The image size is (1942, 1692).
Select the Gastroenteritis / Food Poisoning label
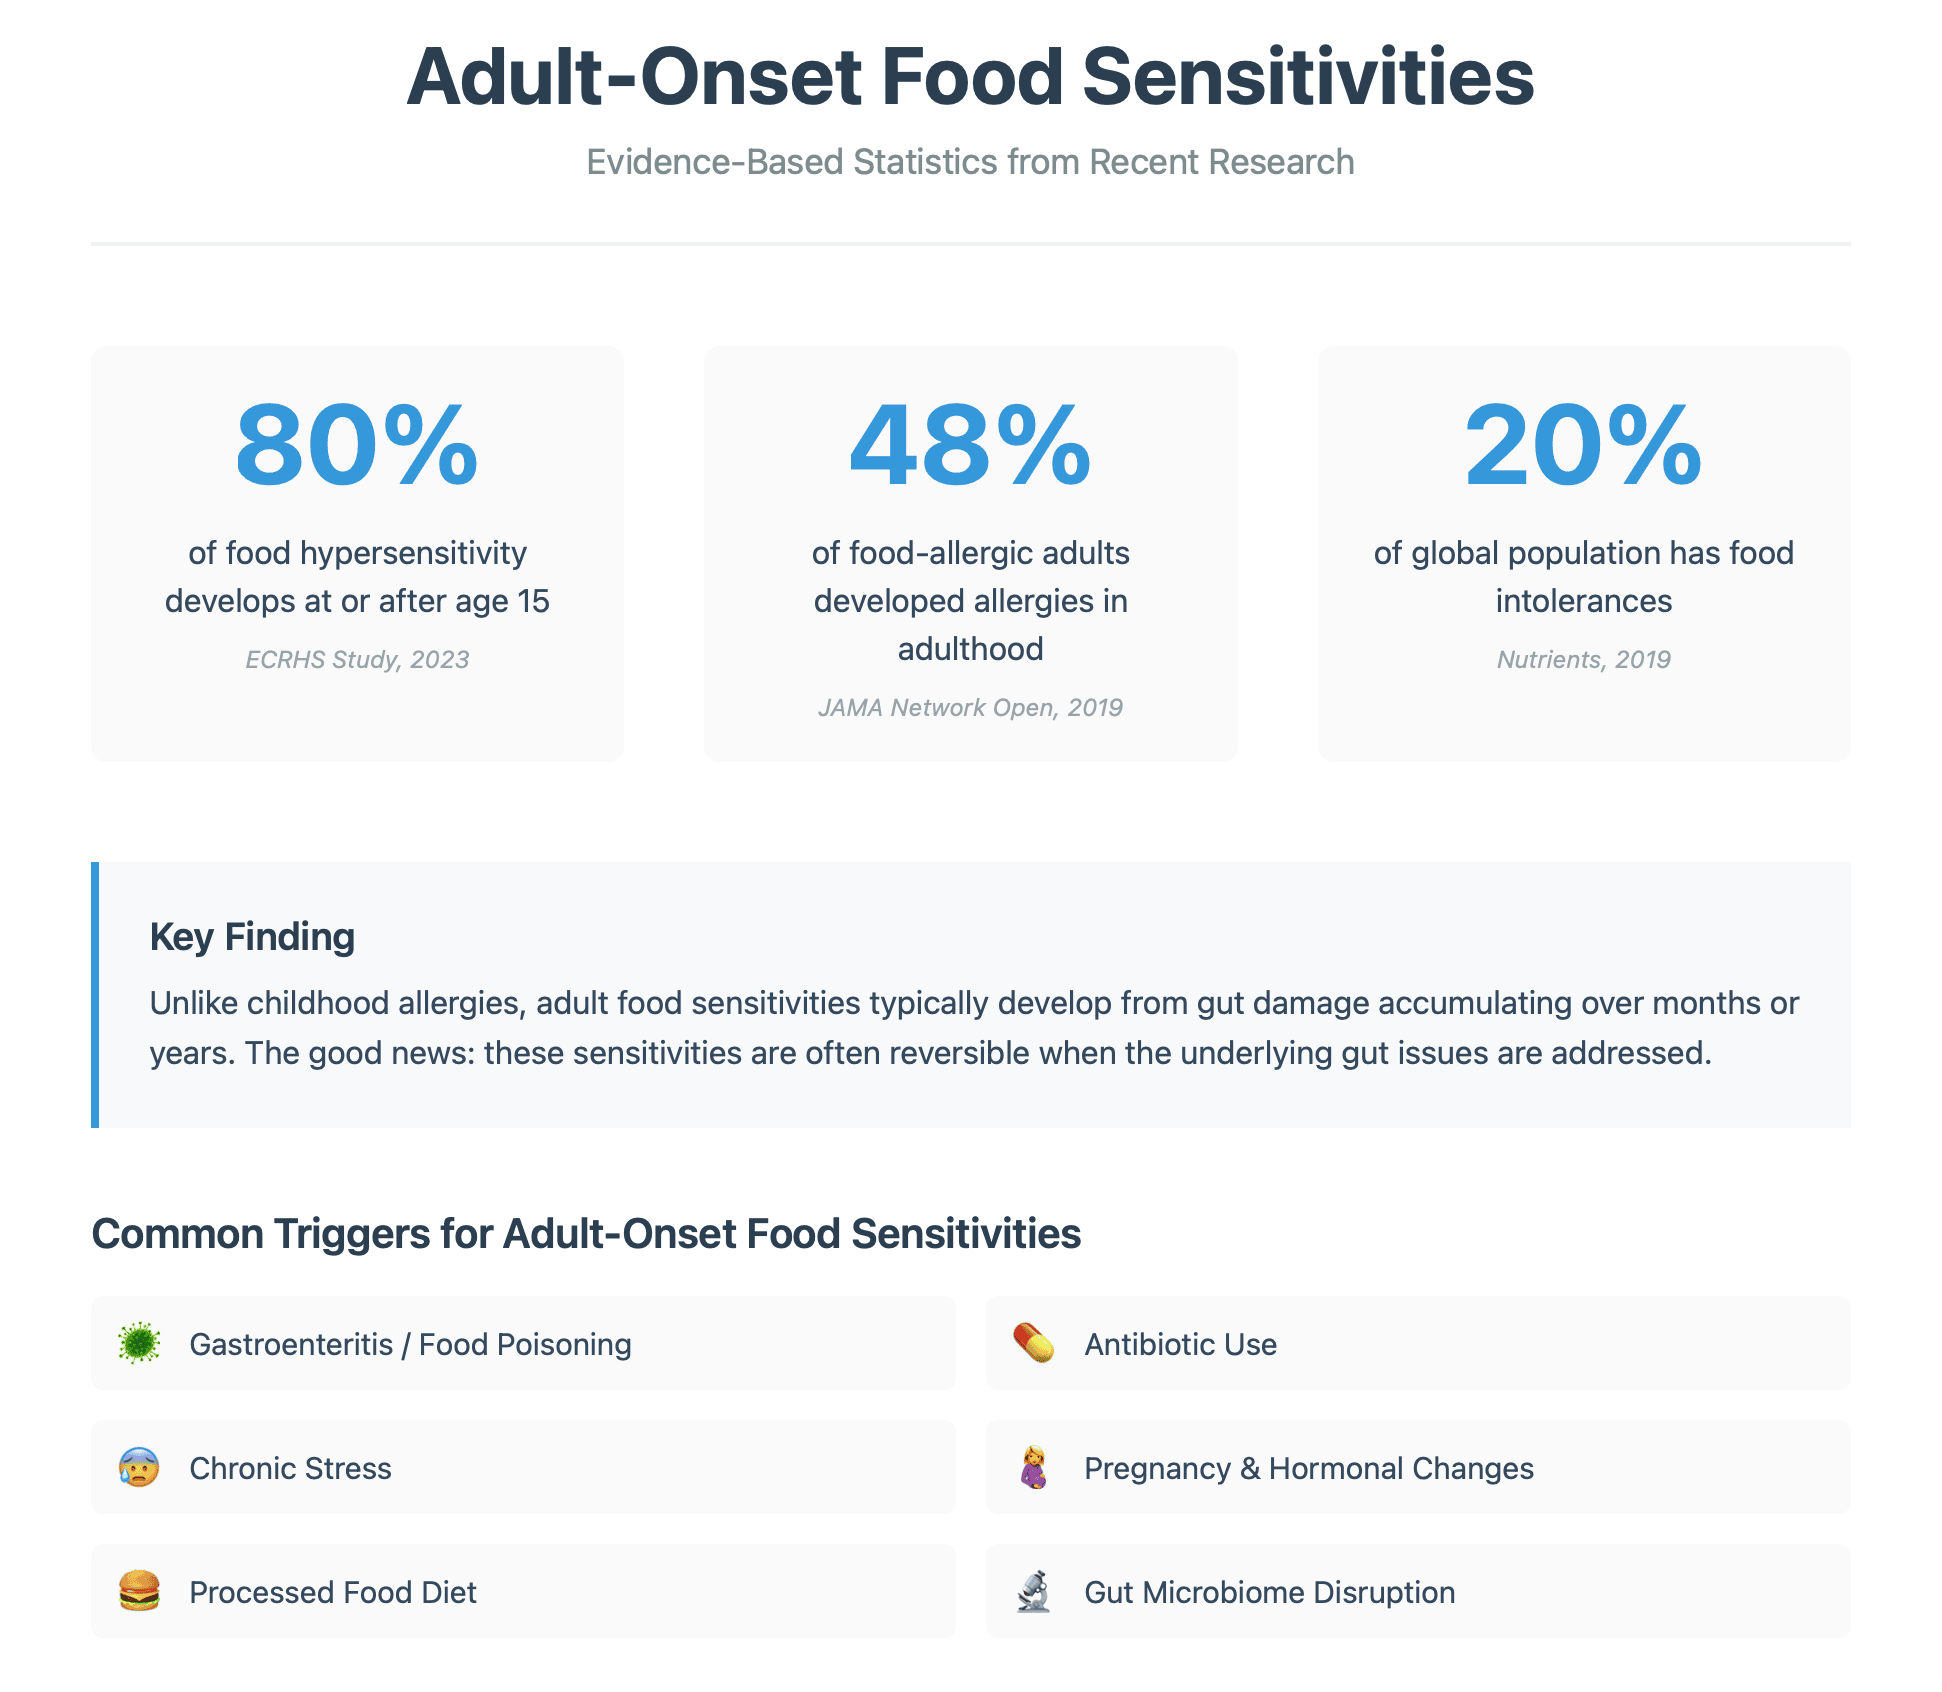click(410, 1344)
